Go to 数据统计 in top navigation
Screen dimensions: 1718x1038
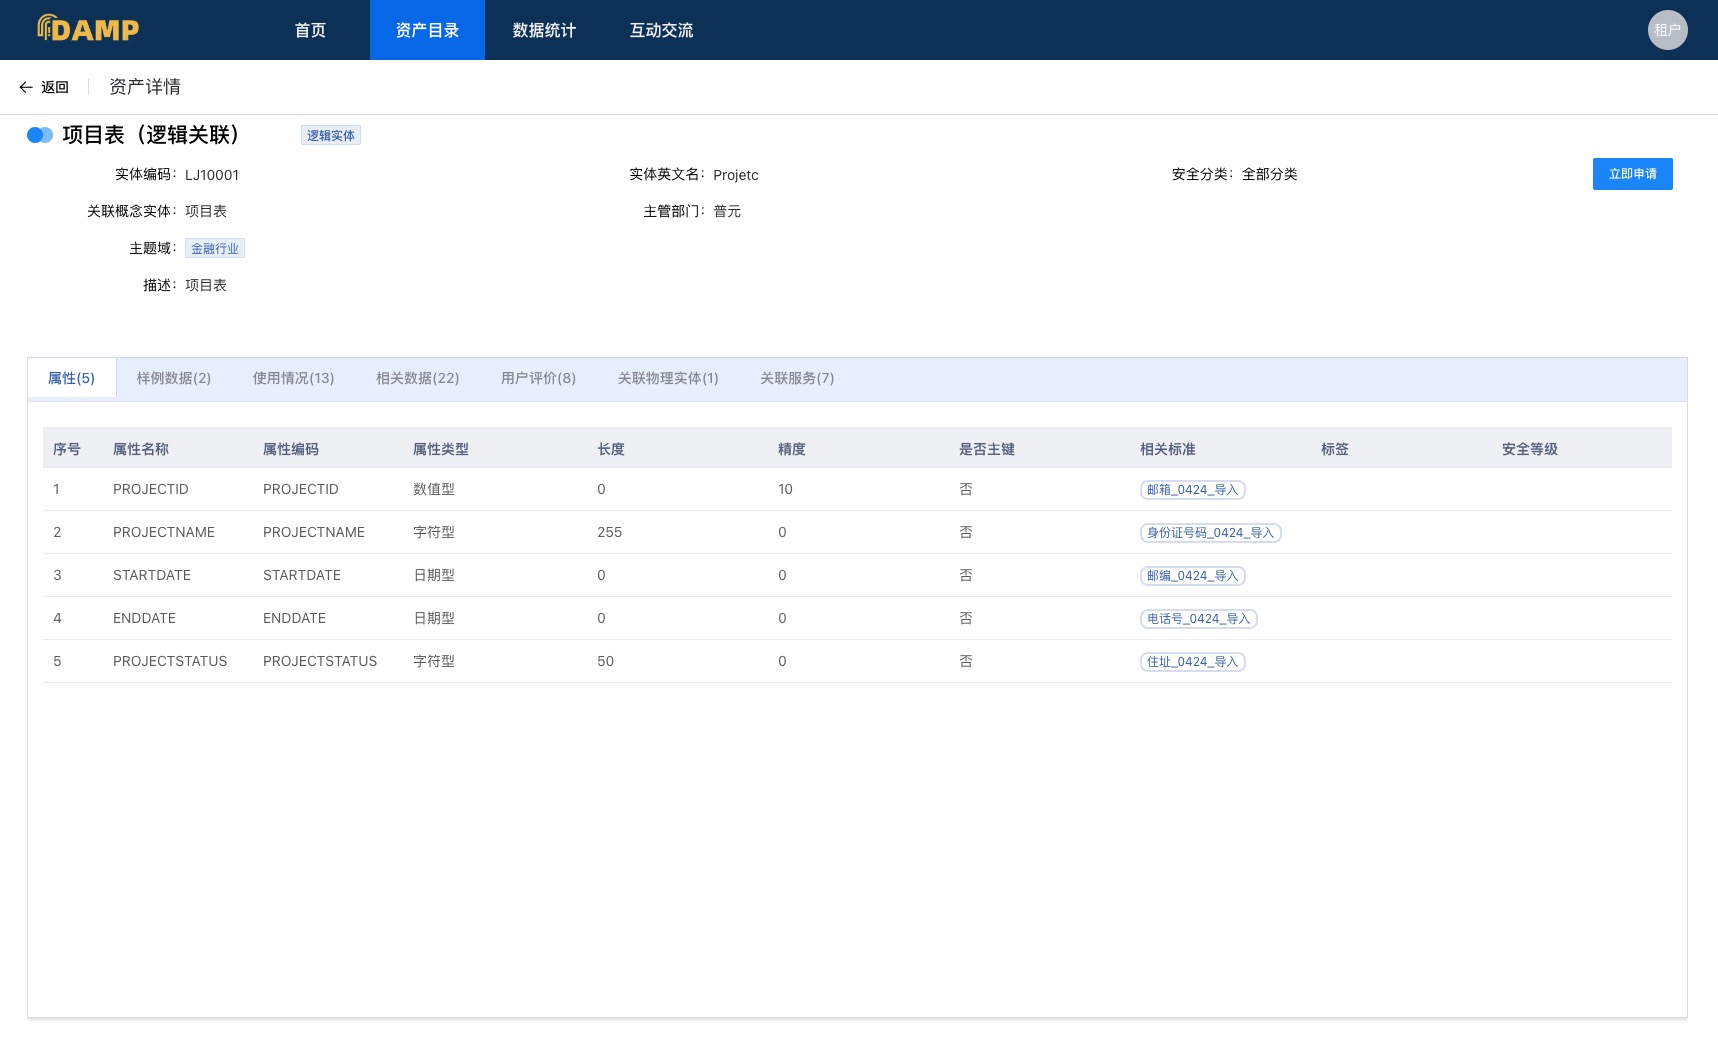point(544,30)
